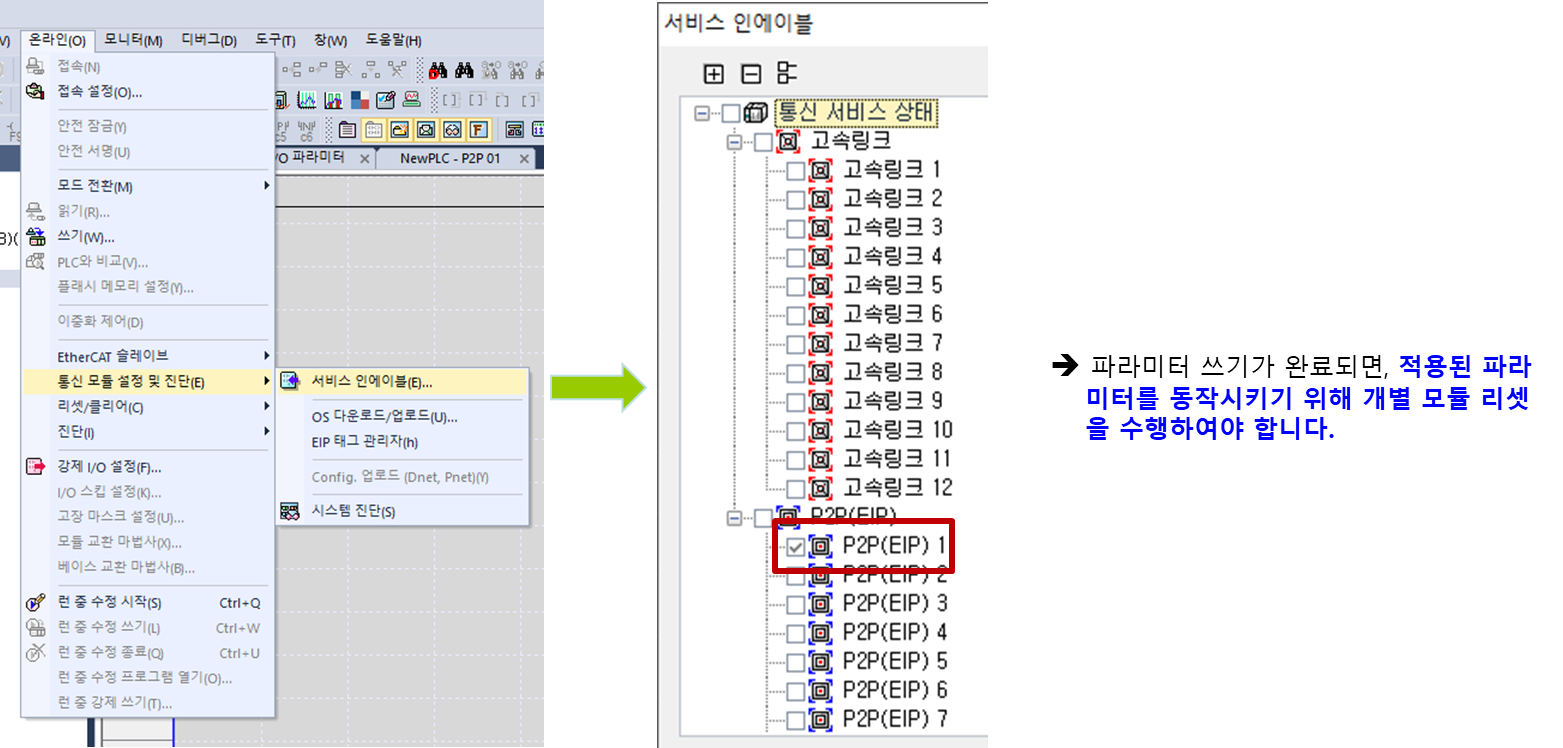
Task: Open the 도구(T) menu
Action: pyautogui.click(x=275, y=40)
